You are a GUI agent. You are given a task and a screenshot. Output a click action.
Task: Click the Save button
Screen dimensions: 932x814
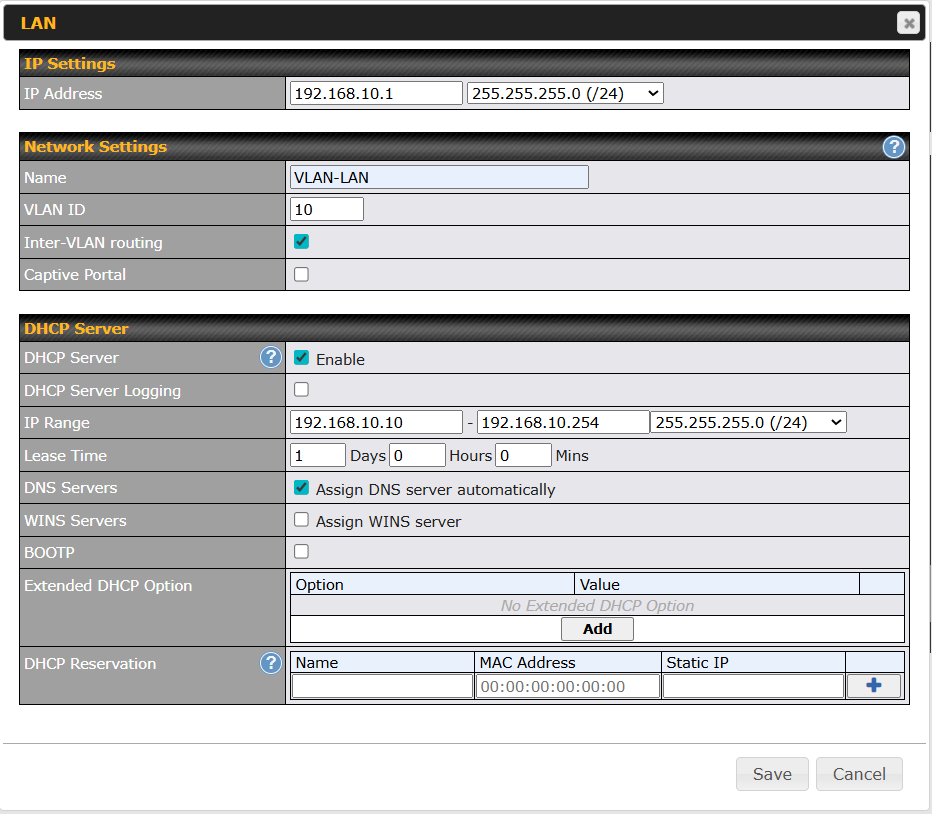point(772,774)
